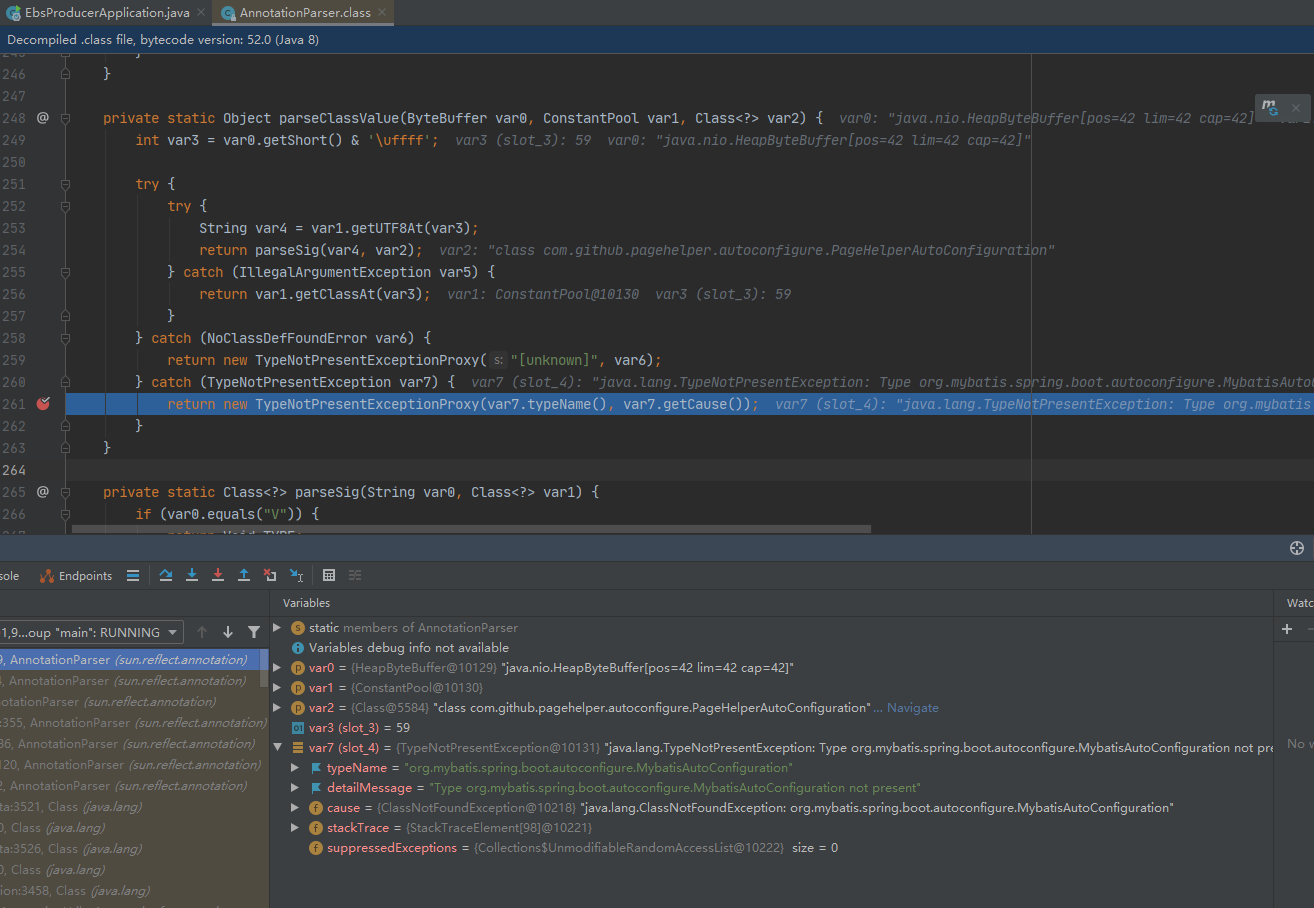
Task: Expand the detailMessage field
Action: pos(295,788)
